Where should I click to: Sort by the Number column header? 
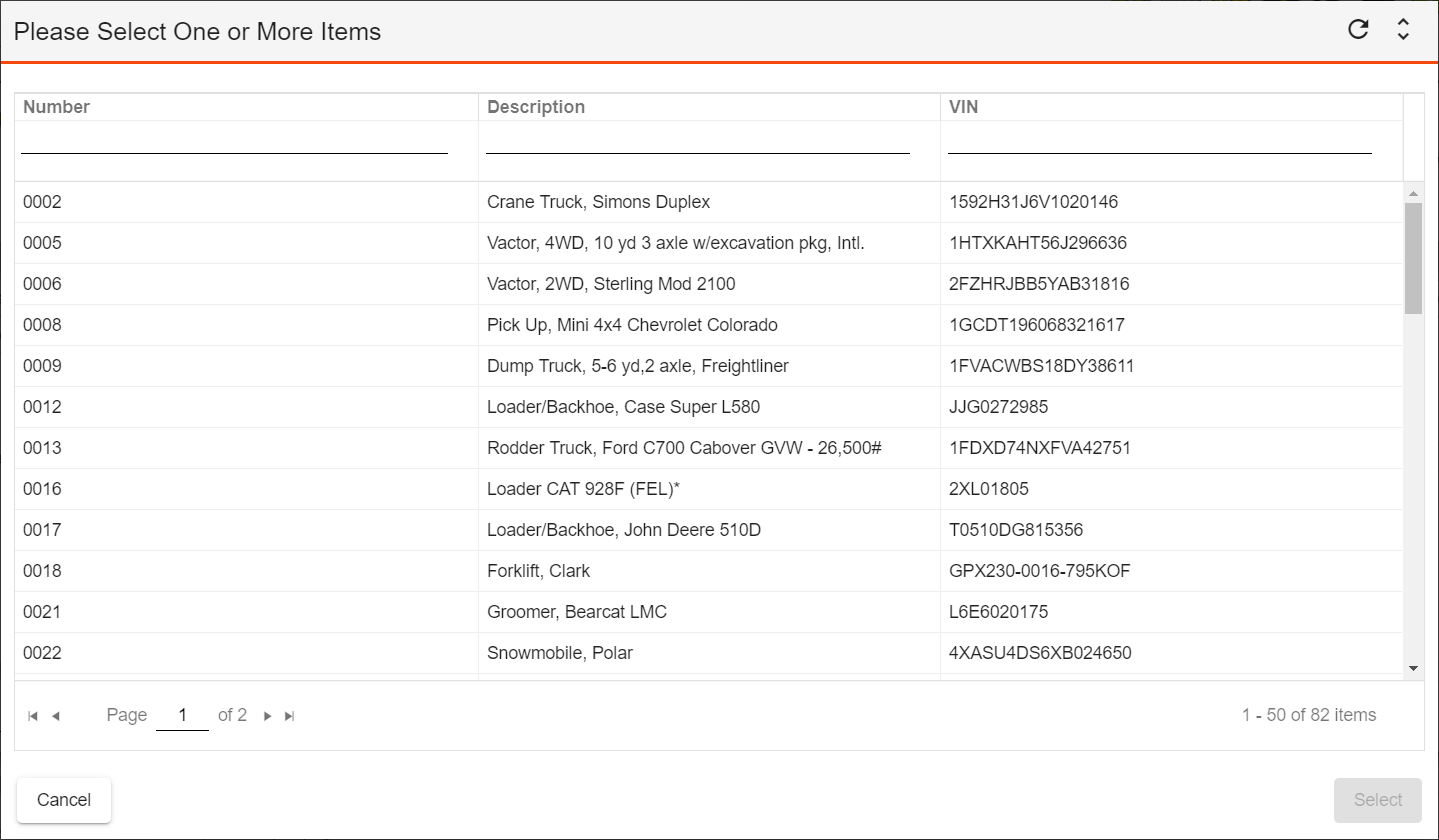coord(56,107)
